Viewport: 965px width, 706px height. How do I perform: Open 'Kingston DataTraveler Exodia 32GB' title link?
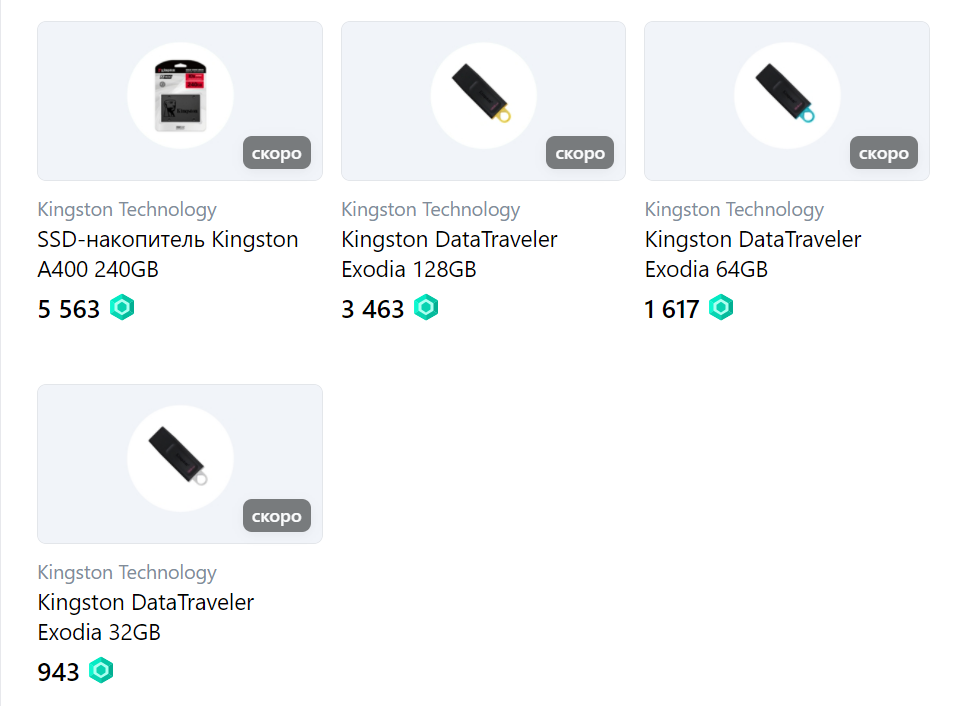pyautogui.click(x=146, y=617)
